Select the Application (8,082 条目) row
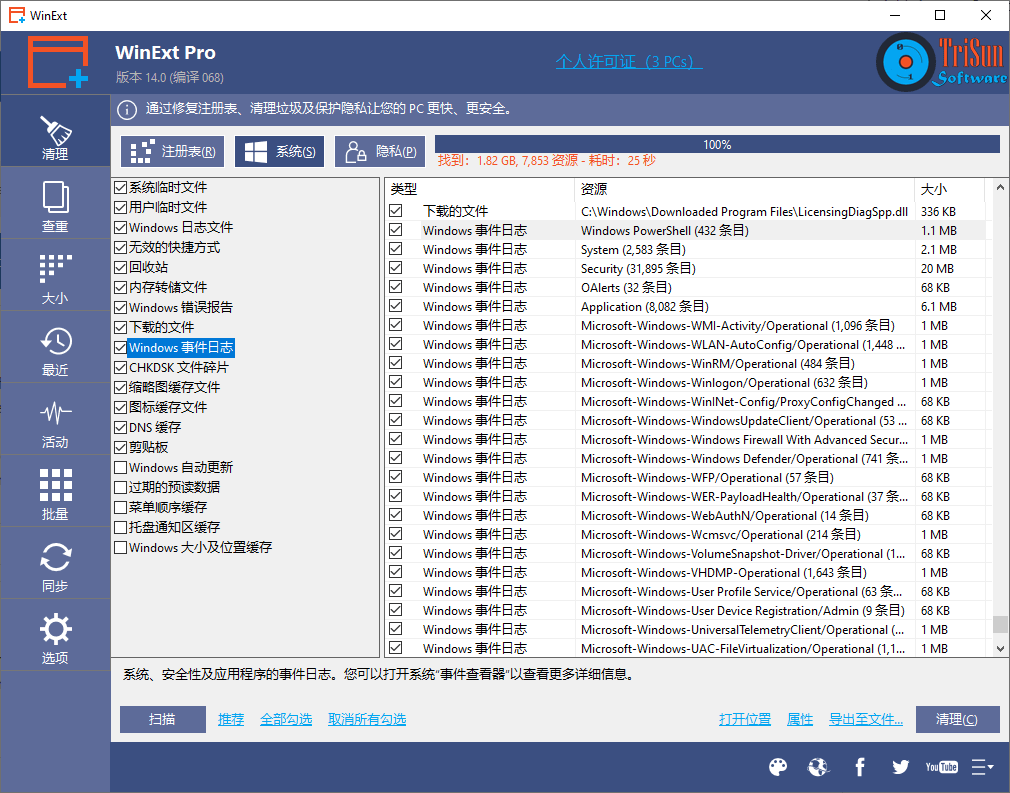 pos(686,306)
